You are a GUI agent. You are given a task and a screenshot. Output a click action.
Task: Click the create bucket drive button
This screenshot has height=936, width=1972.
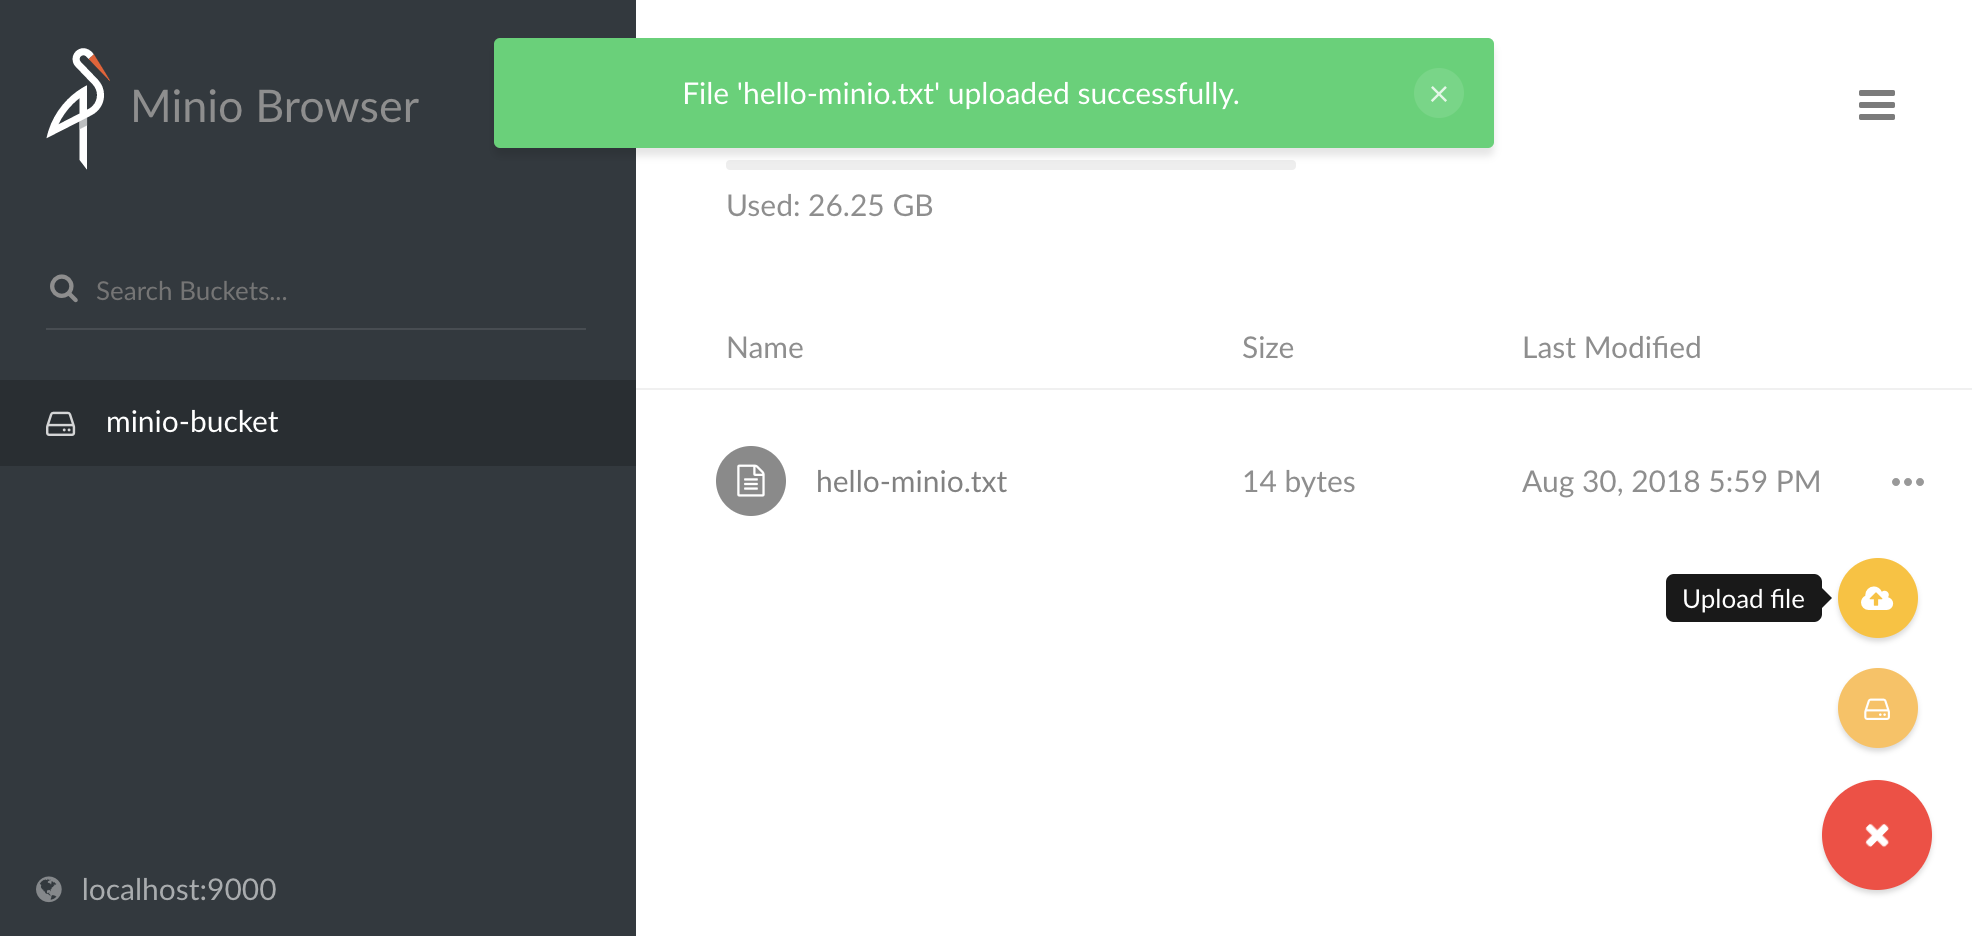(1877, 709)
